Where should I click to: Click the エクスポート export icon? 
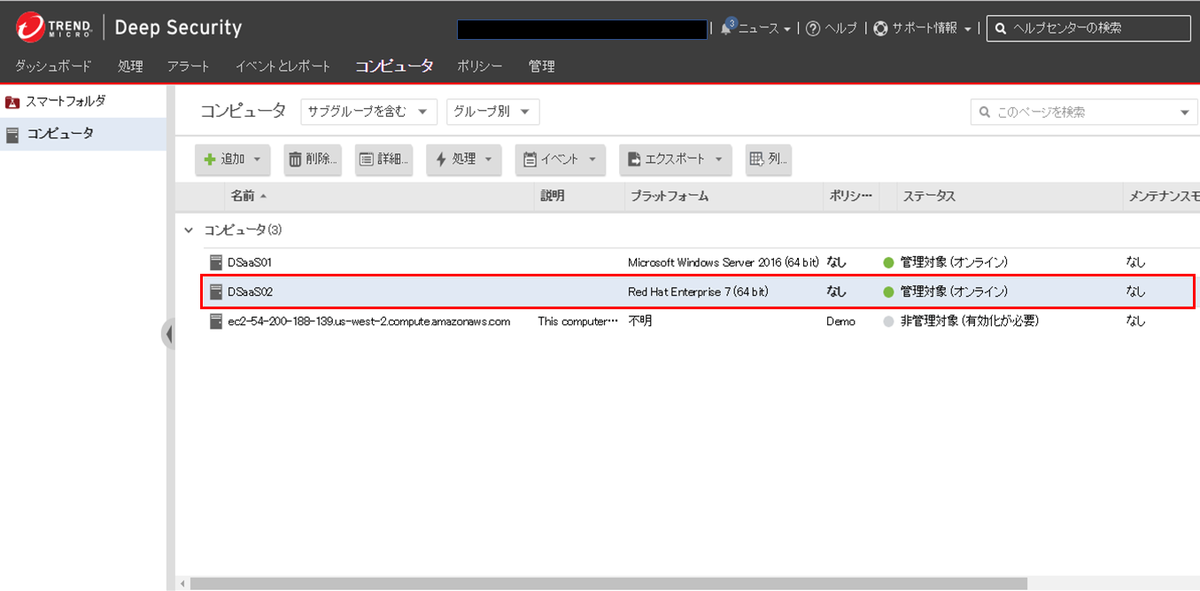point(634,159)
